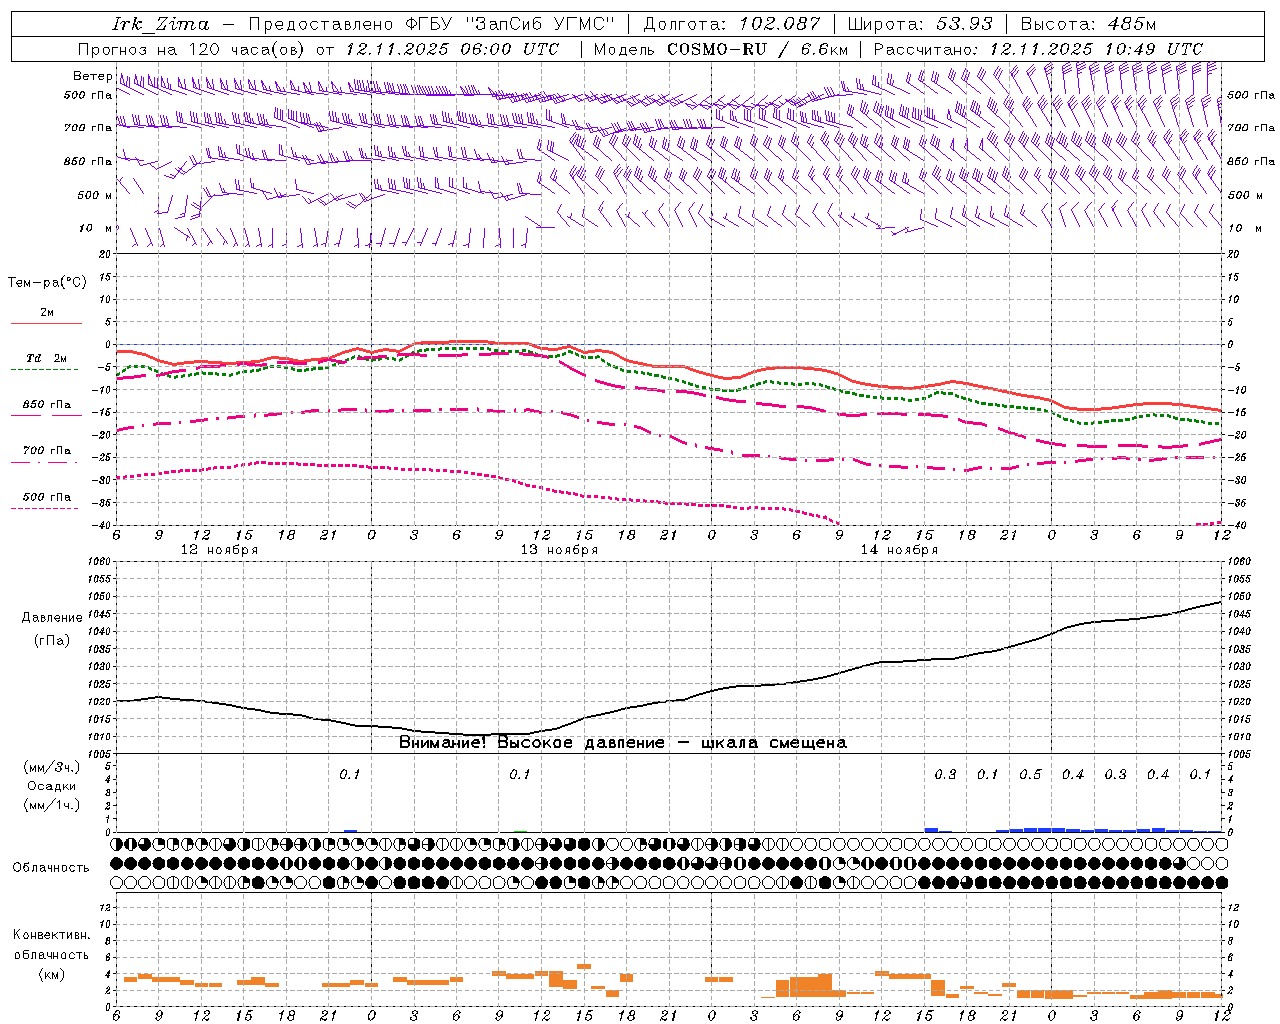Click the (гПа) unit label under Давление

[x=52, y=641]
